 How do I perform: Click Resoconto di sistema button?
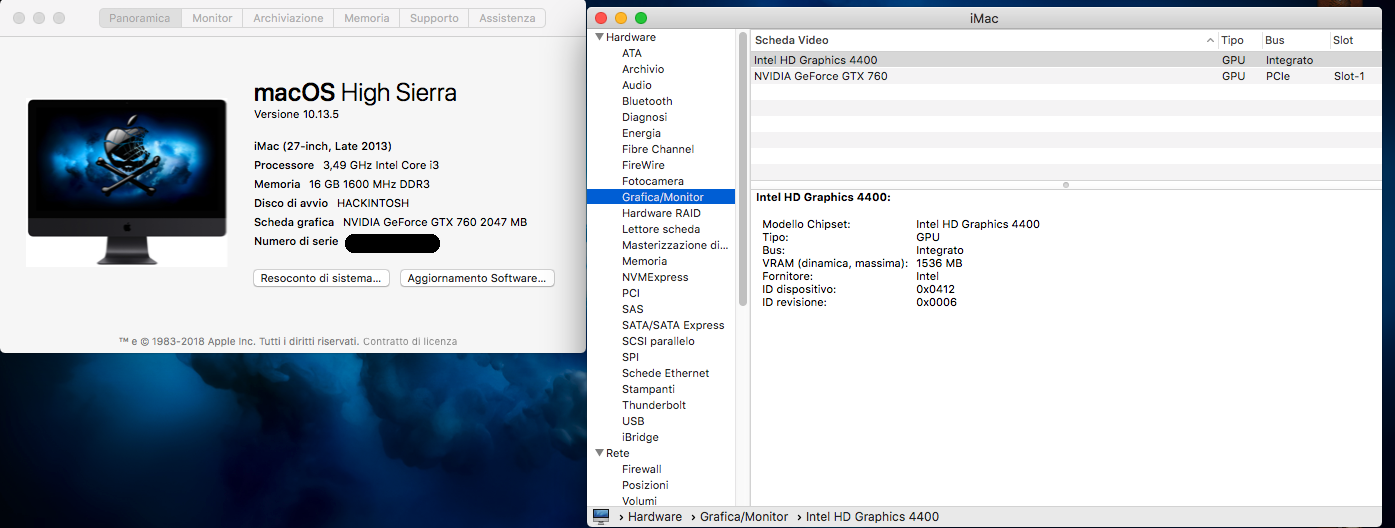(x=321, y=278)
